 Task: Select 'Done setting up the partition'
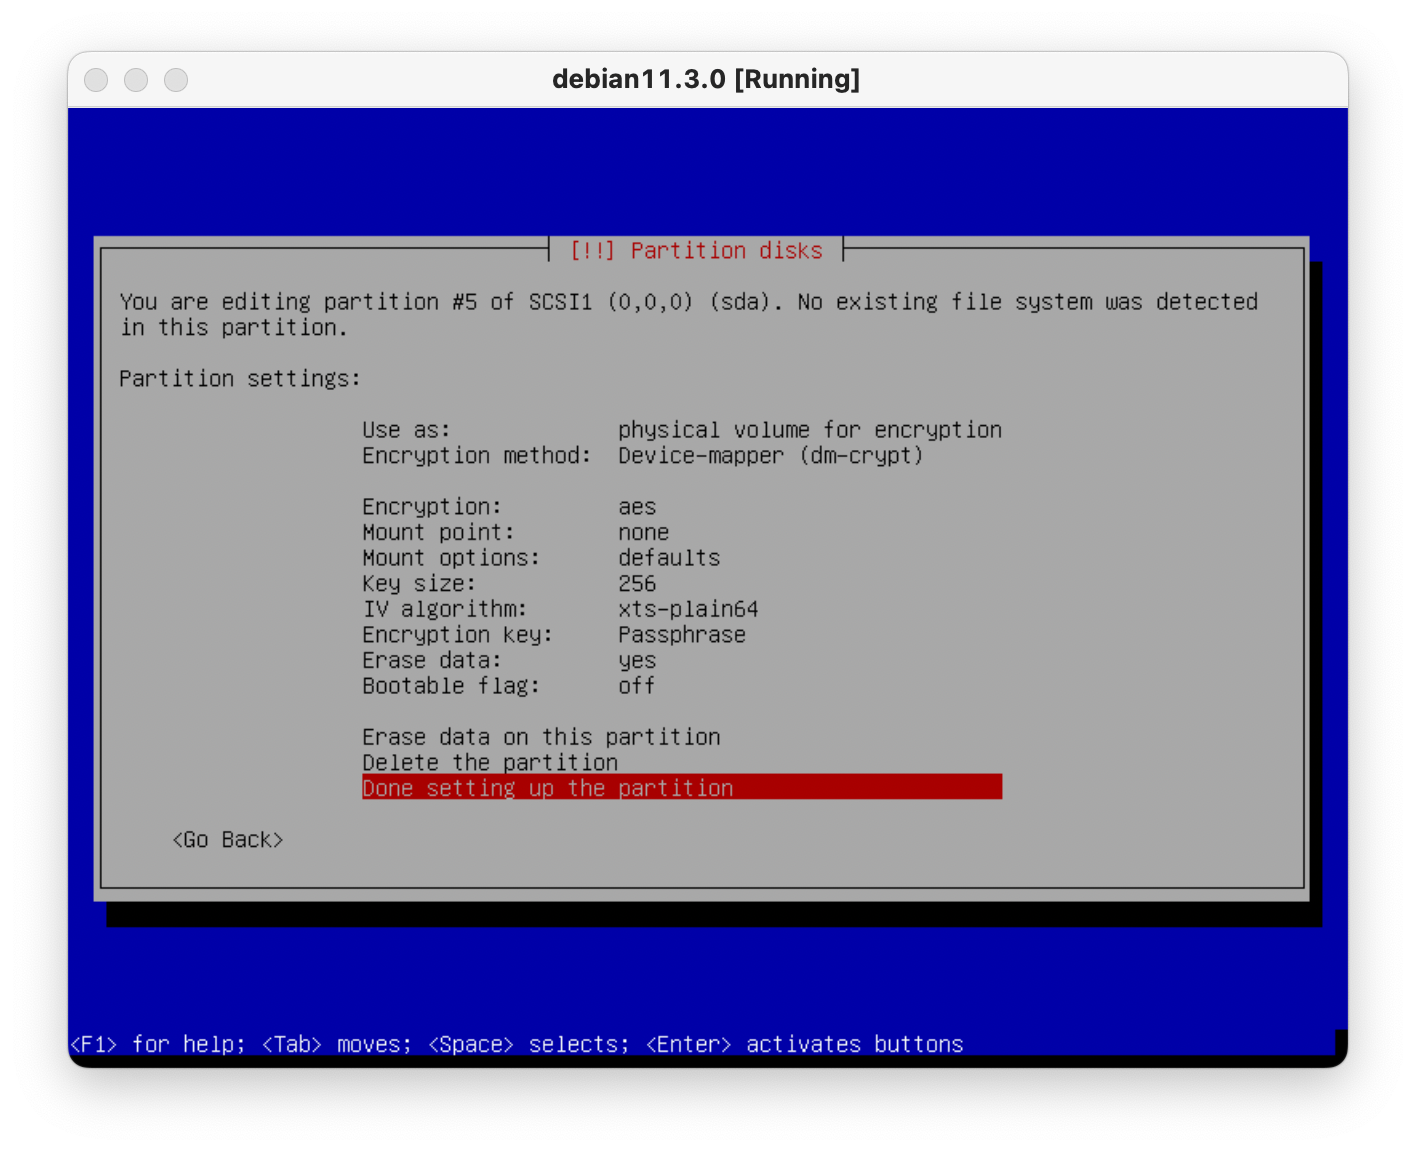tap(547, 788)
